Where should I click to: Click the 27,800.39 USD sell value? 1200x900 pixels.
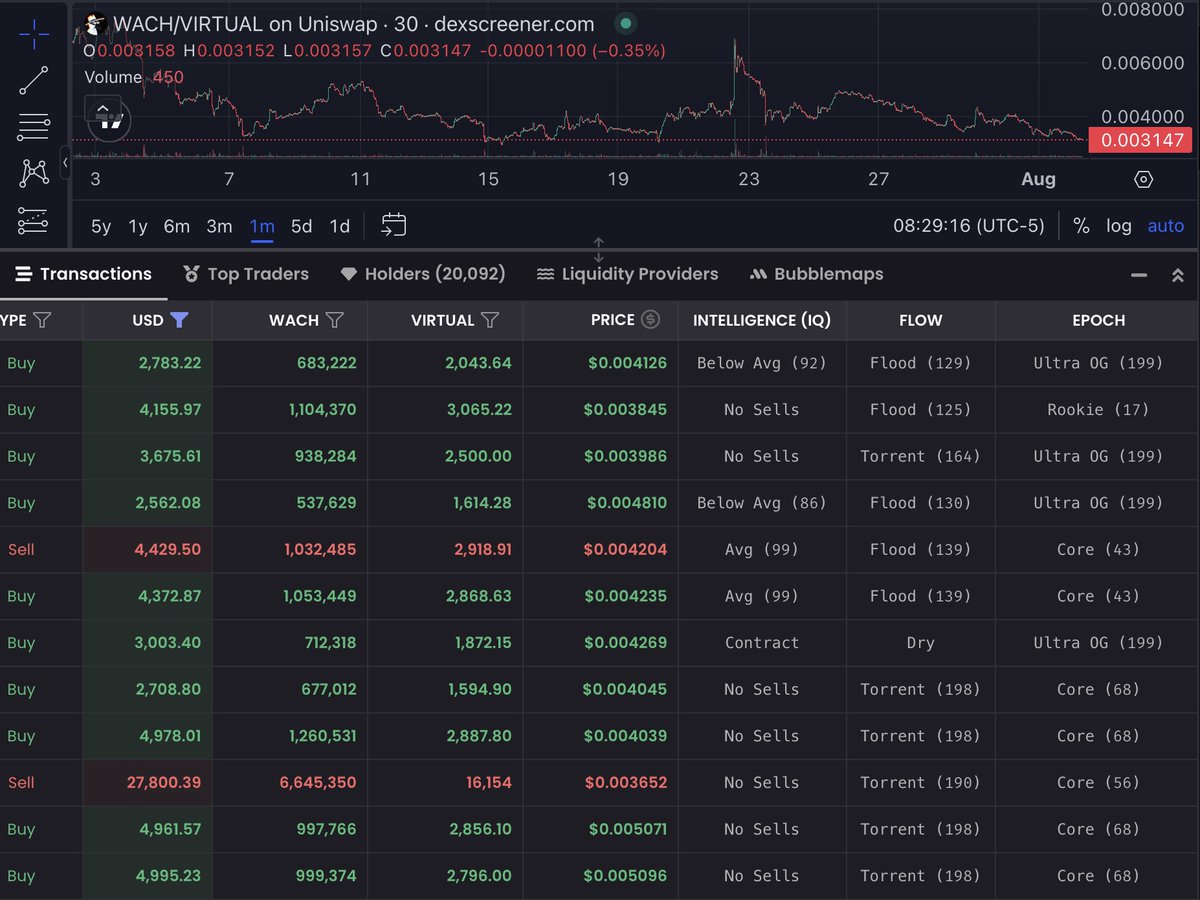[164, 782]
